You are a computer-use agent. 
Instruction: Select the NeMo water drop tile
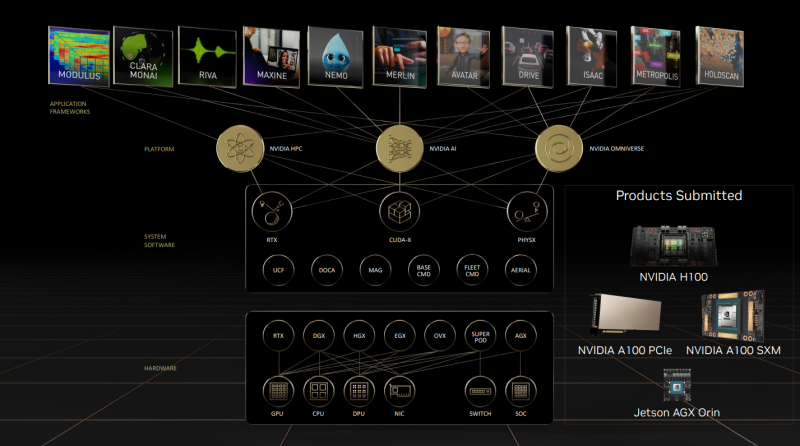point(336,57)
